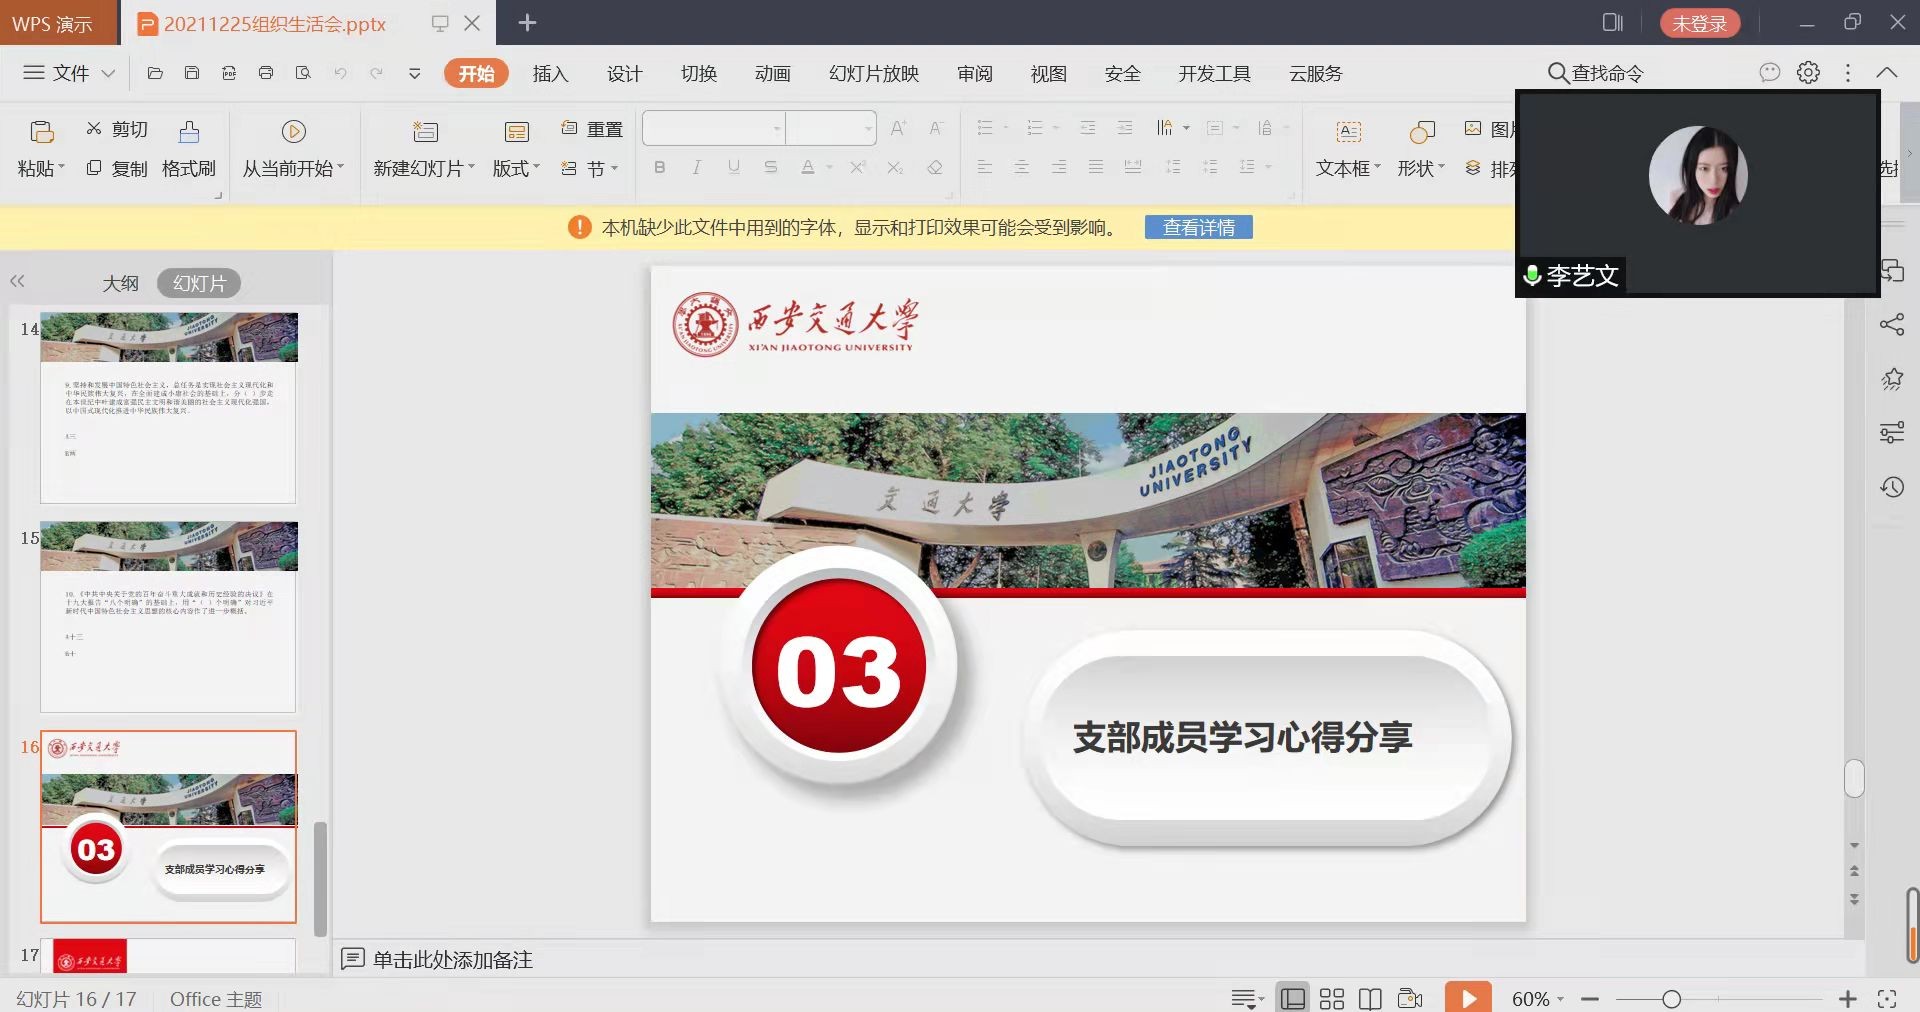Select the Slides (幻灯片) panel view
1920x1012 pixels.
pyautogui.click(x=199, y=284)
